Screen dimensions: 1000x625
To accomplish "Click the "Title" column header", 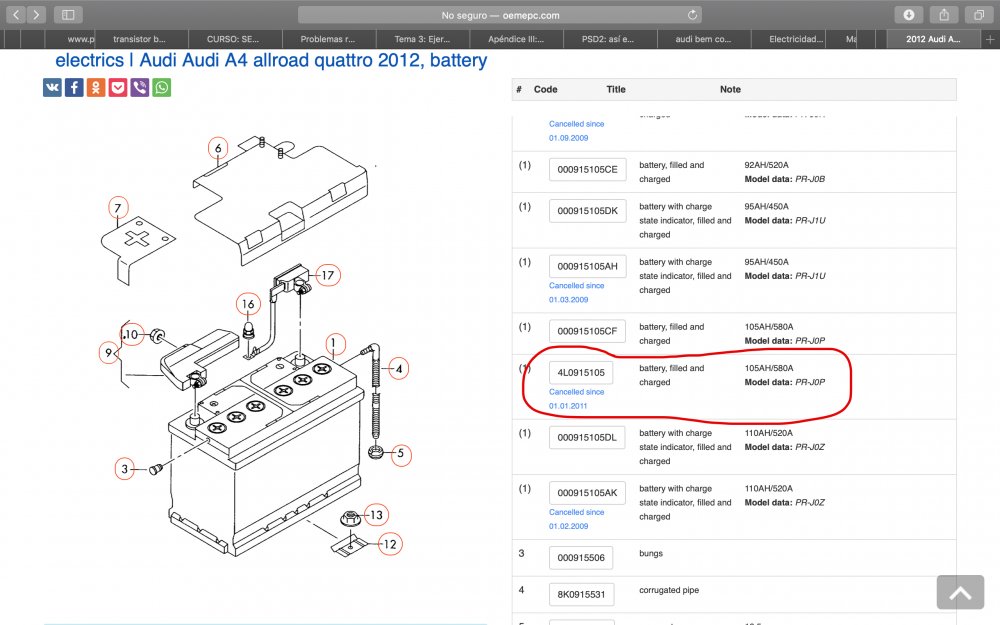I will [615, 89].
